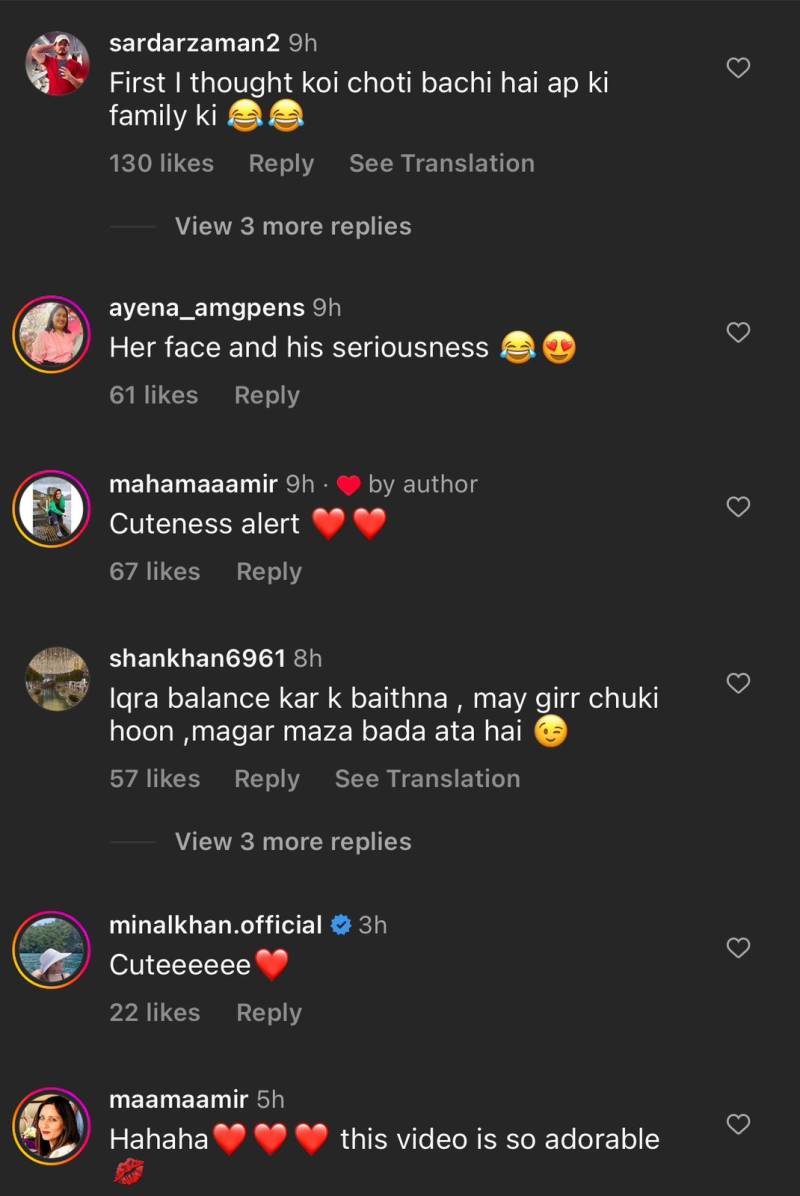Image resolution: width=800 pixels, height=1196 pixels.
Task: Reply to ayena_amgpens comment
Action: 267,396
